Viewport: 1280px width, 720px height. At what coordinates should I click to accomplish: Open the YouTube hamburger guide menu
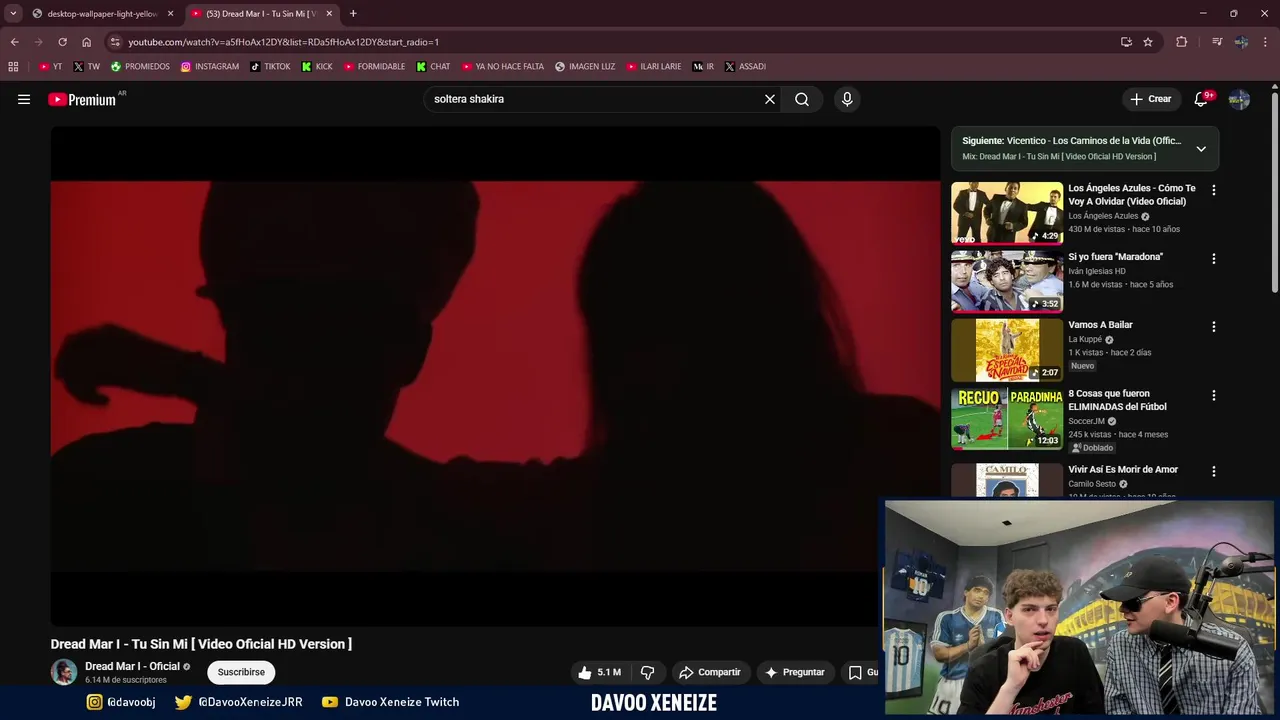pos(24,99)
